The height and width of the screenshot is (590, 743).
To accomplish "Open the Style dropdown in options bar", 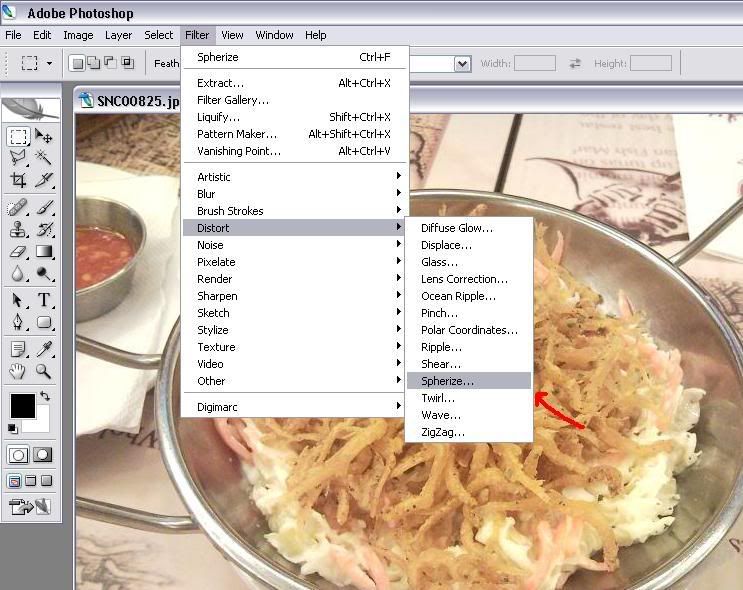I will tap(462, 64).
